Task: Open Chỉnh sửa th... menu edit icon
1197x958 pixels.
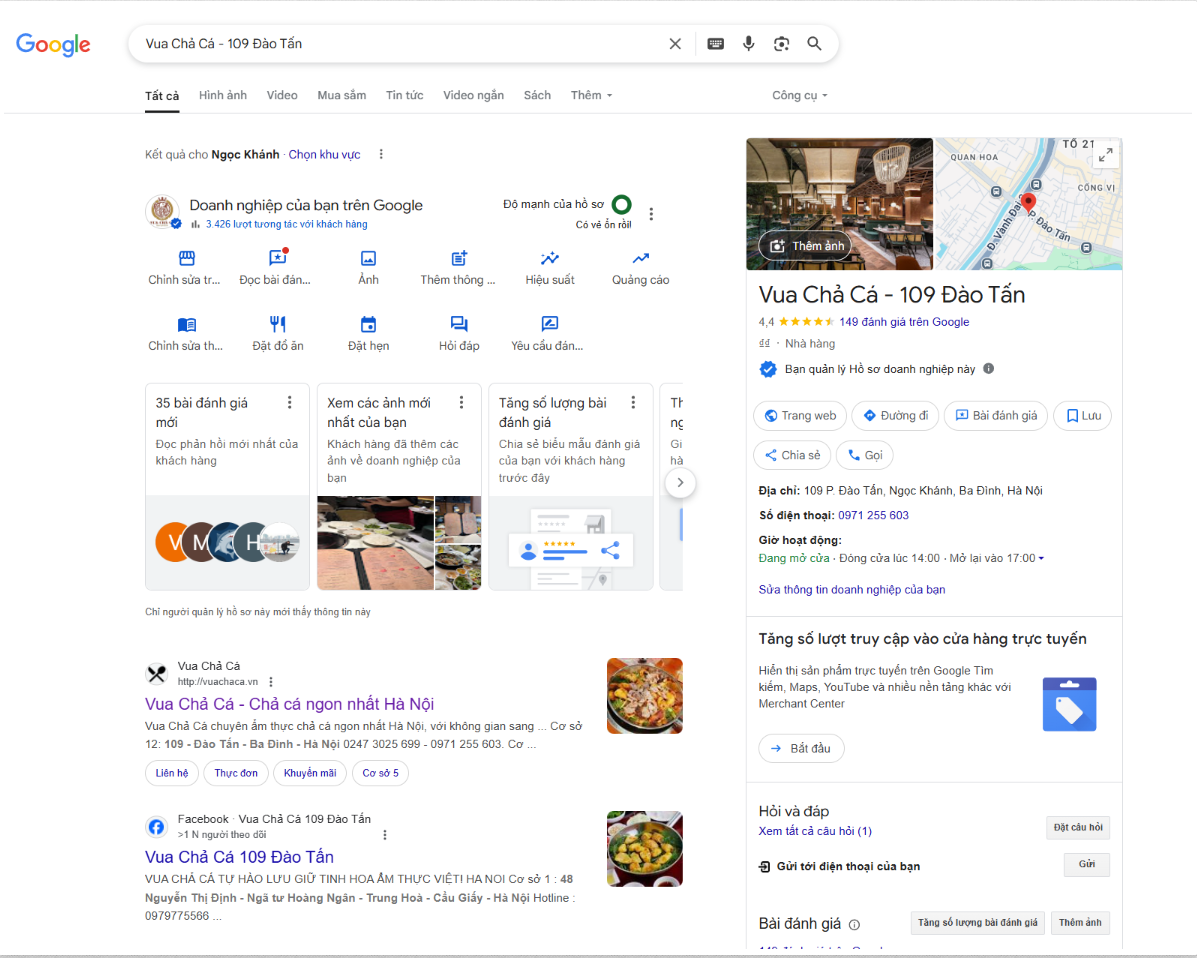Action: 186,324
